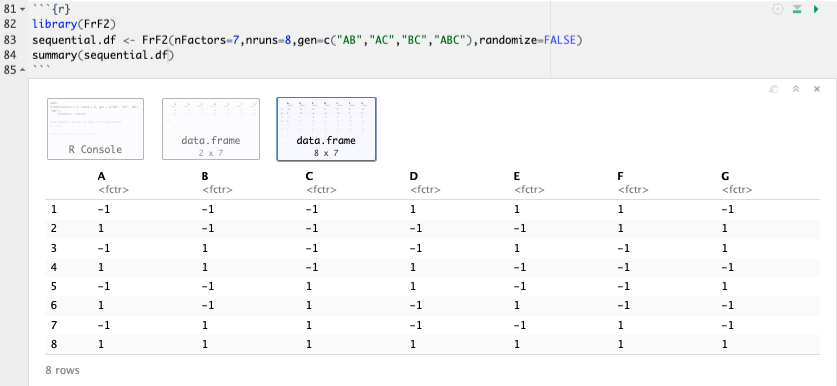Toggle the fold arrow at line 85

point(22,69)
